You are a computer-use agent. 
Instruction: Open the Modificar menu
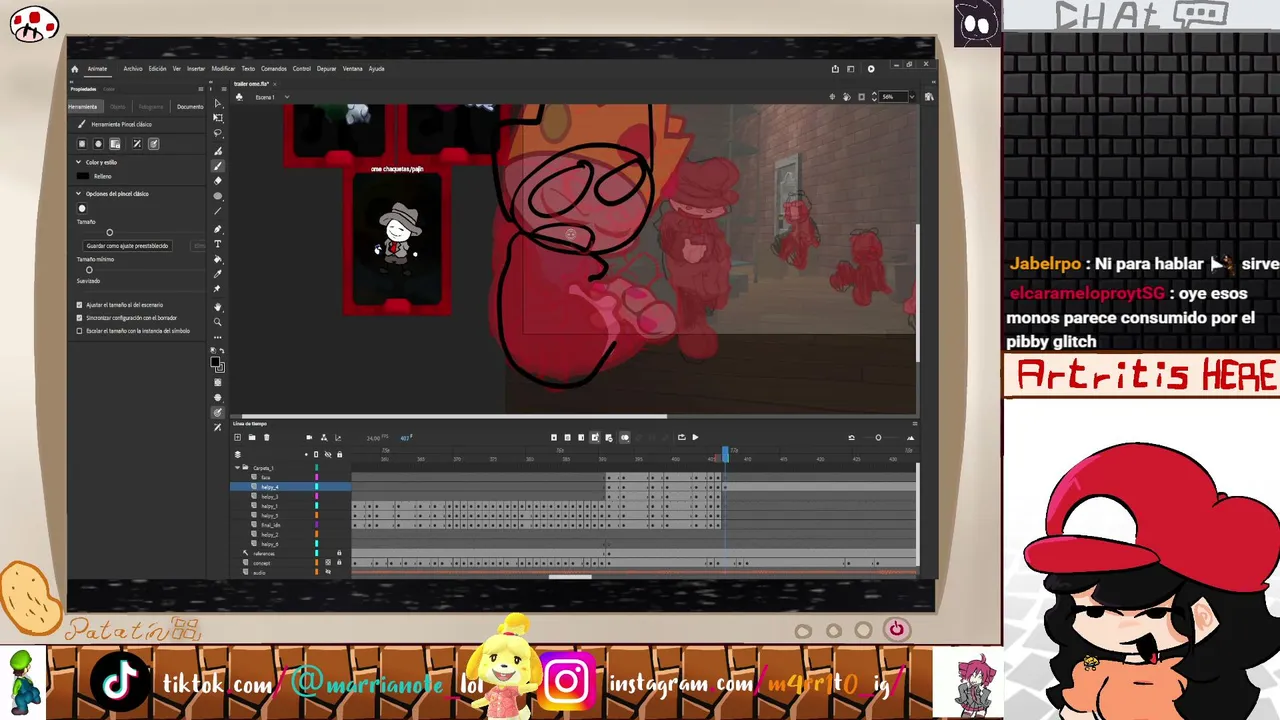(223, 69)
